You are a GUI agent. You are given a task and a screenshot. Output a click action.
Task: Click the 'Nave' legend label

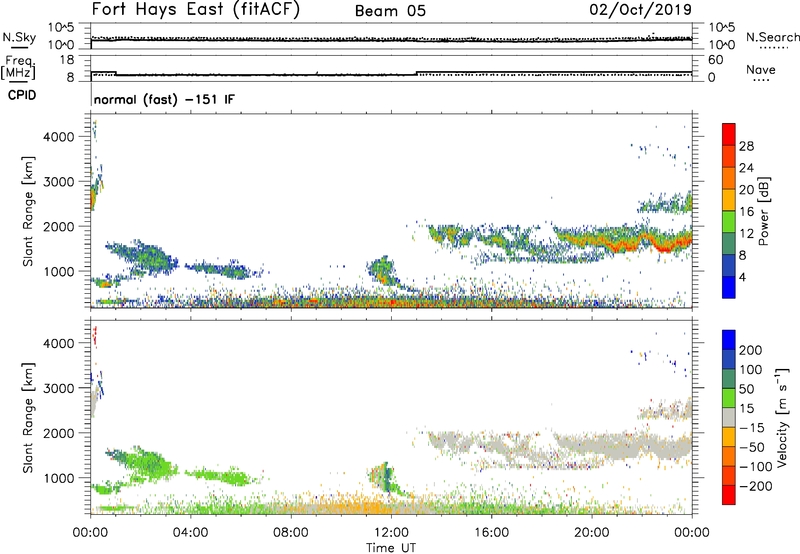[x=761, y=70]
